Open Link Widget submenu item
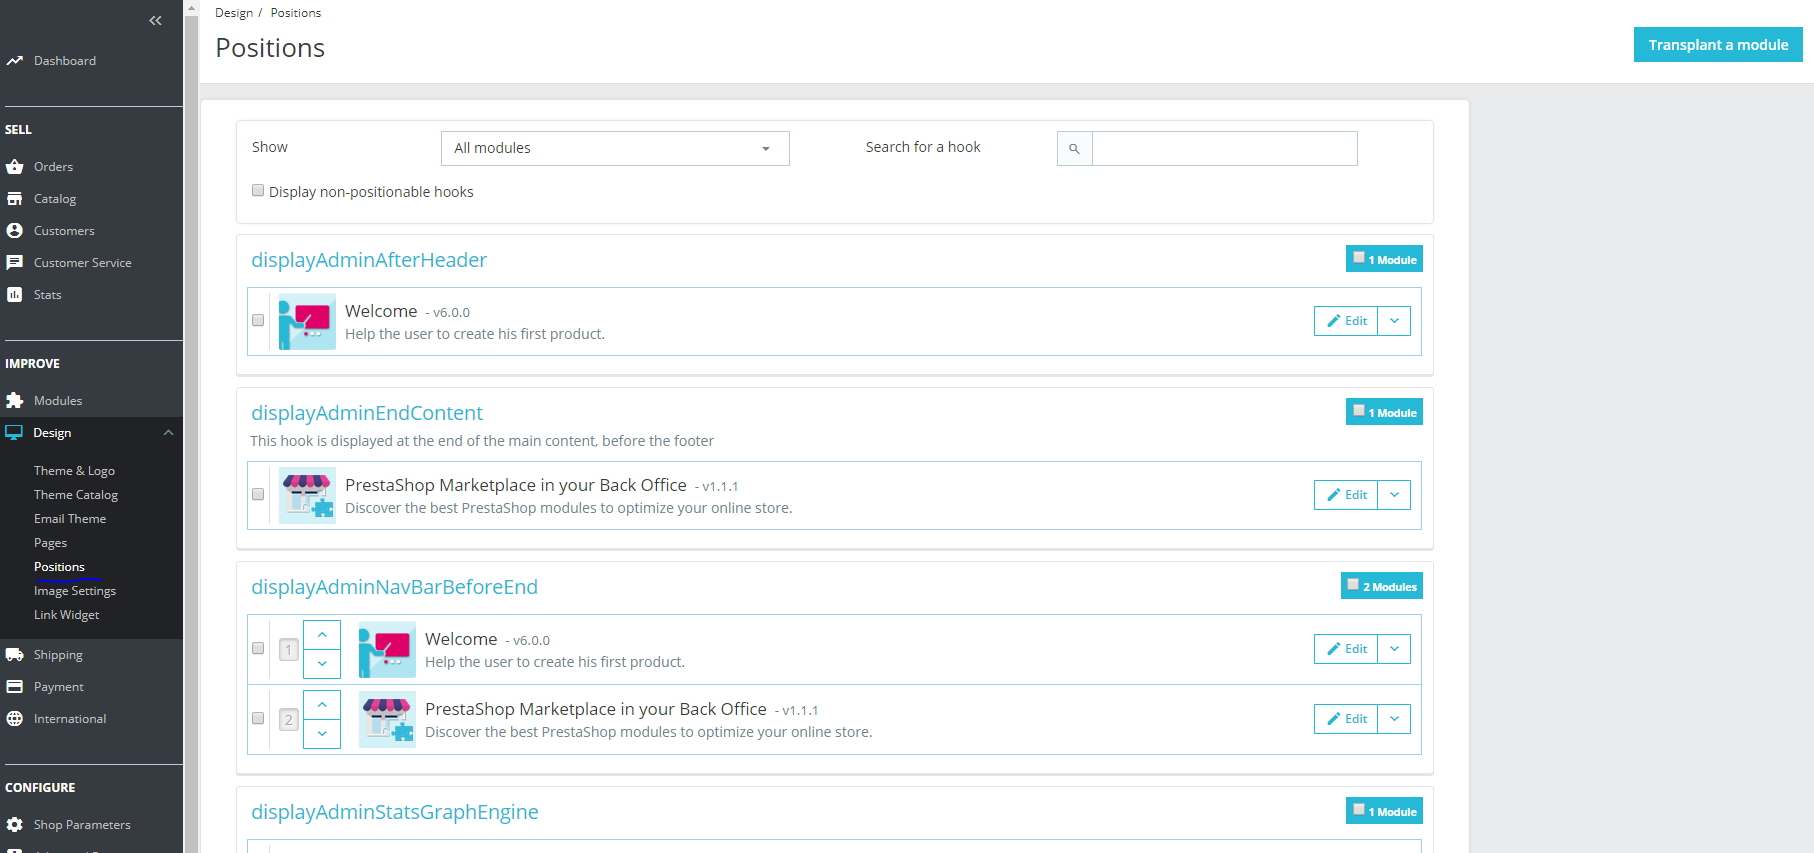This screenshot has width=1814, height=853. [66, 615]
